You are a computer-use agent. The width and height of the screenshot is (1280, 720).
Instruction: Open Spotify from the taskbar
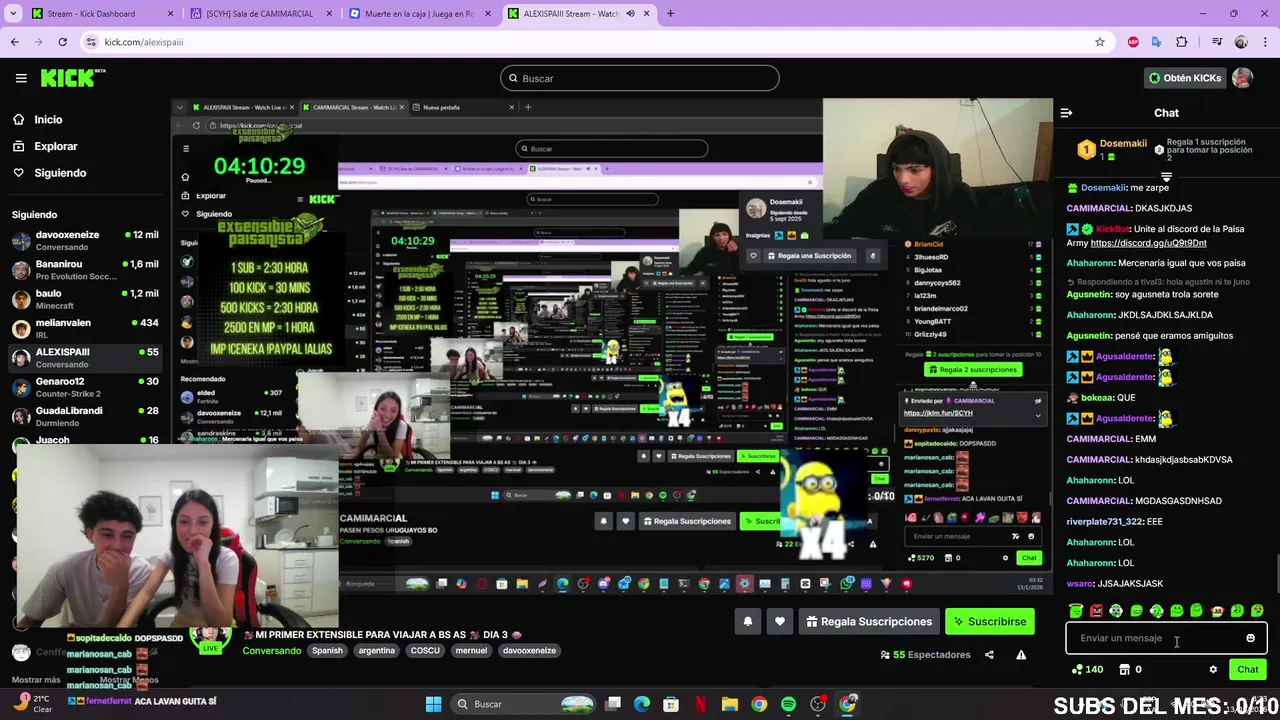tap(789, 704)
